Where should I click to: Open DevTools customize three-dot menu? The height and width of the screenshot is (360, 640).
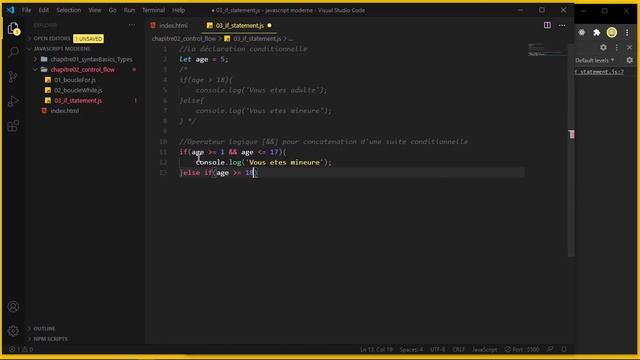617,48
